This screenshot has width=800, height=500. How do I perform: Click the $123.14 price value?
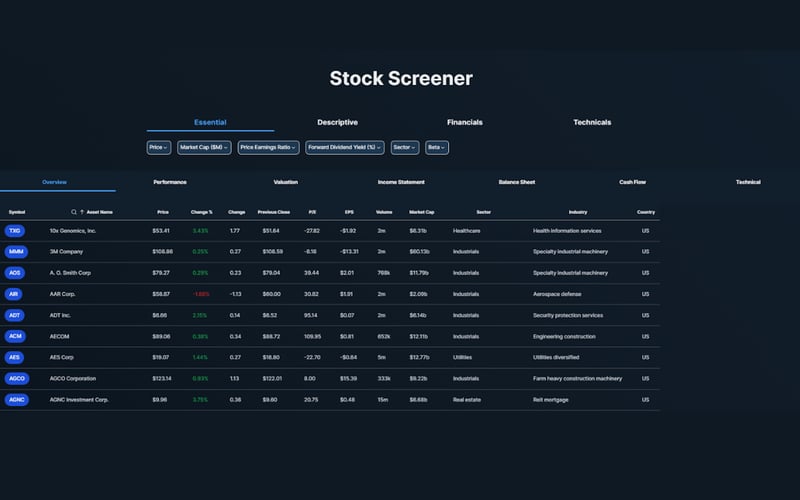(162, 379)
